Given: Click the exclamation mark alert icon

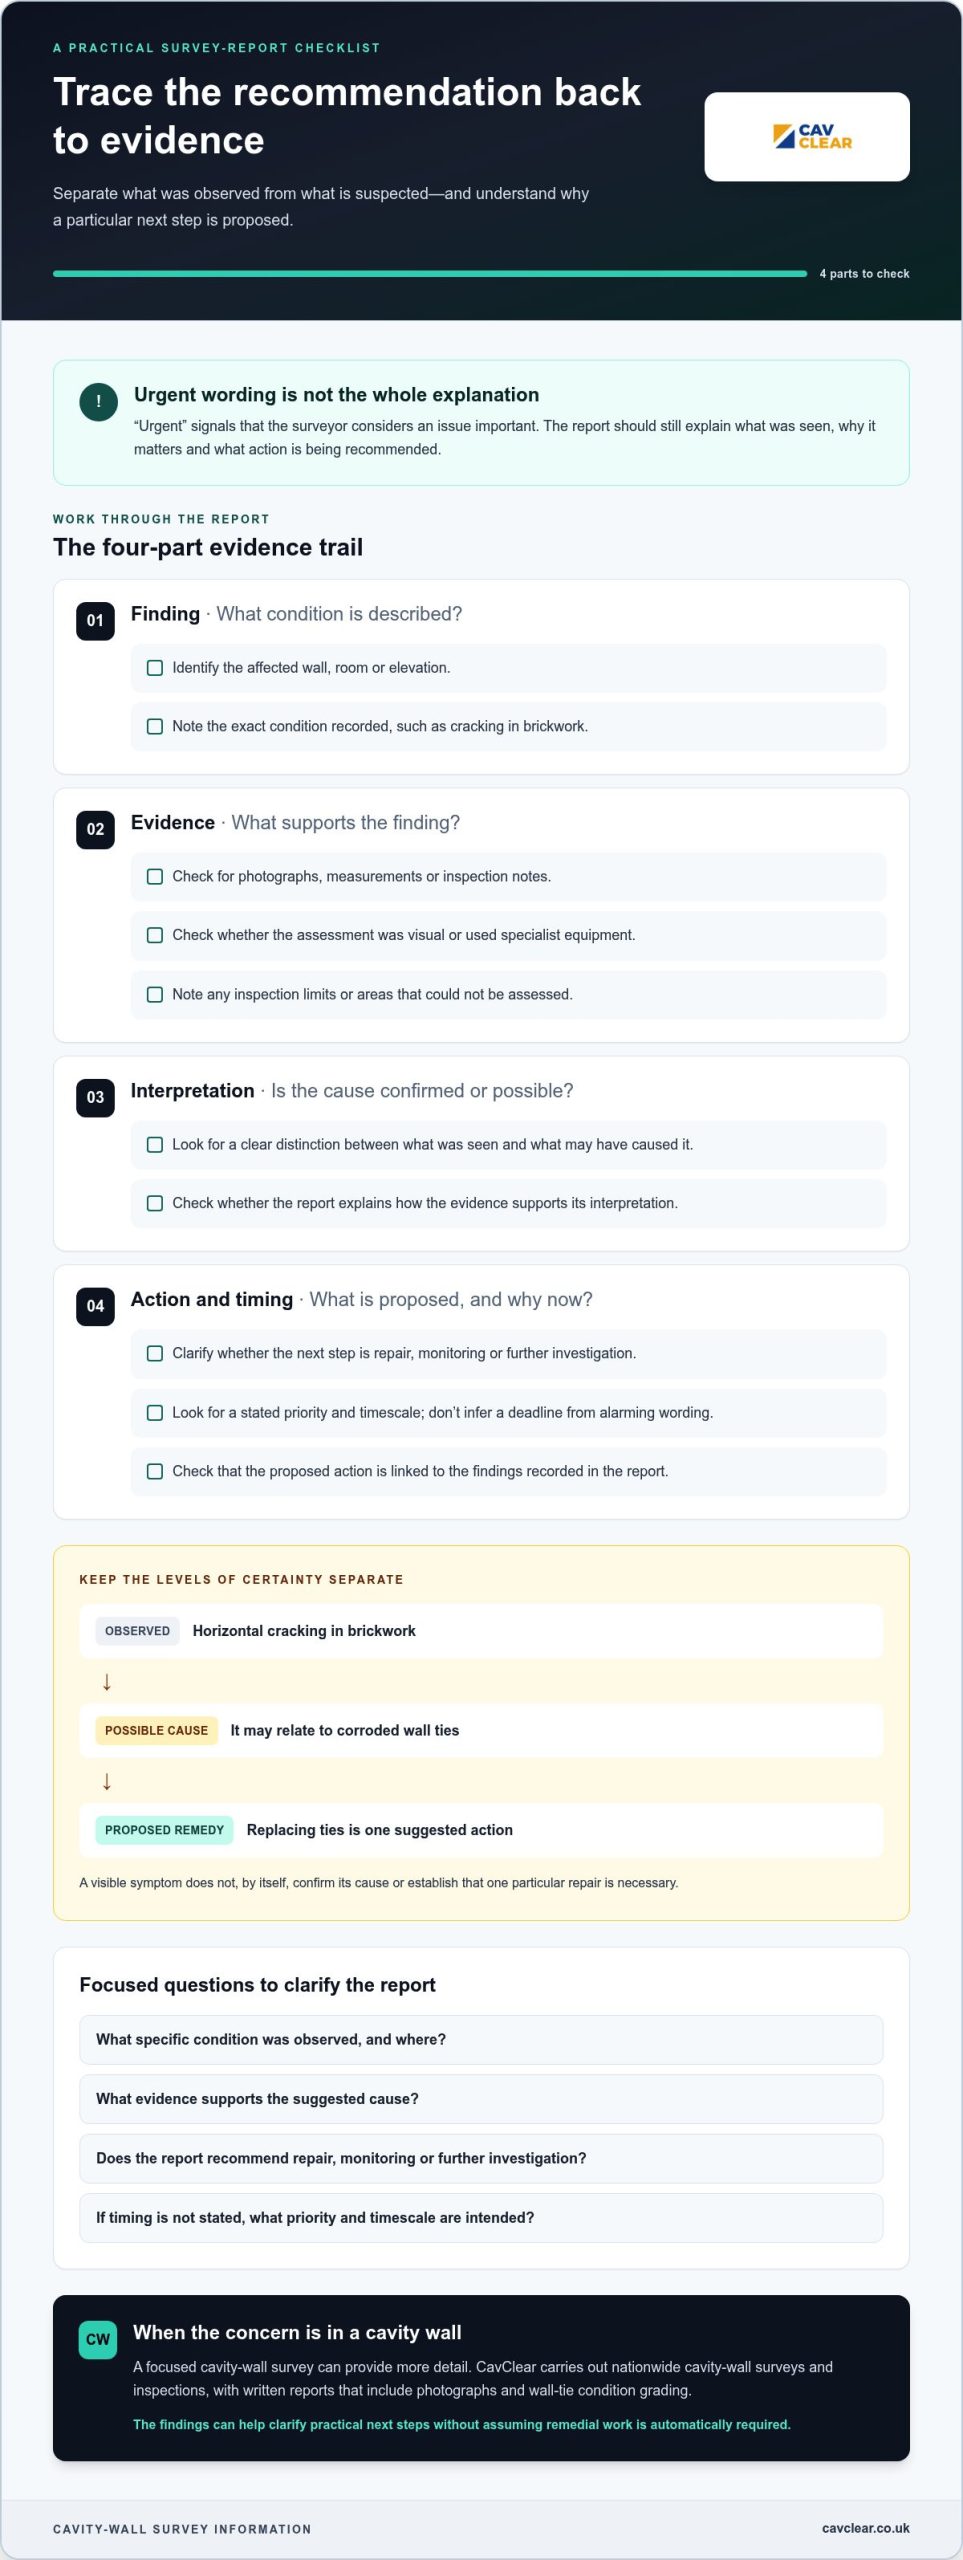Looking at the screenshot, I should 98,402.
